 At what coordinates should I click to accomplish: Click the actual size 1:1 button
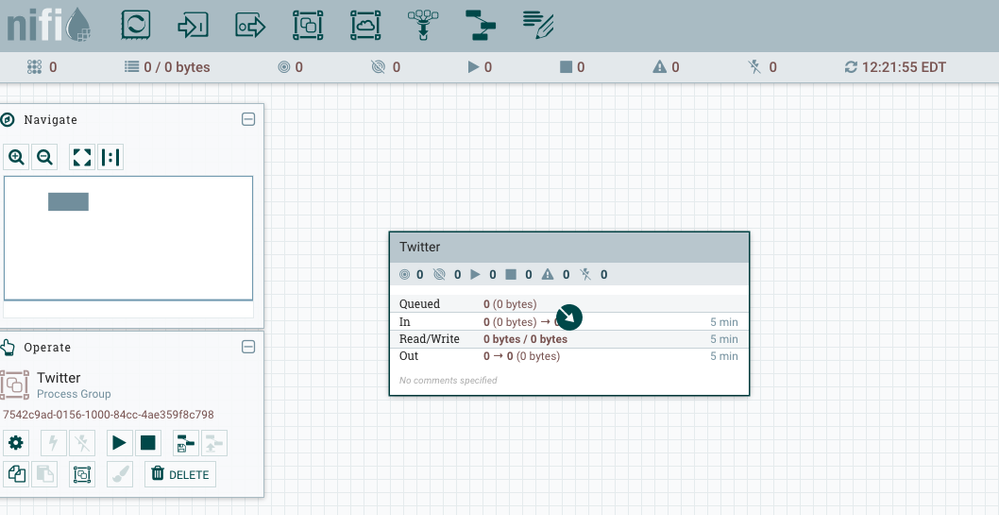[110, 157]
